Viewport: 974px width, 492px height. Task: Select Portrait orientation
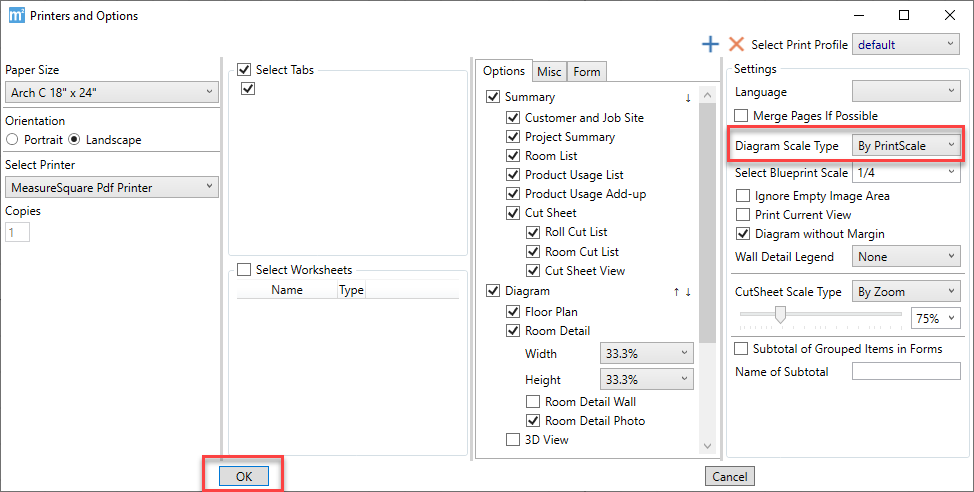pos(12,140)
